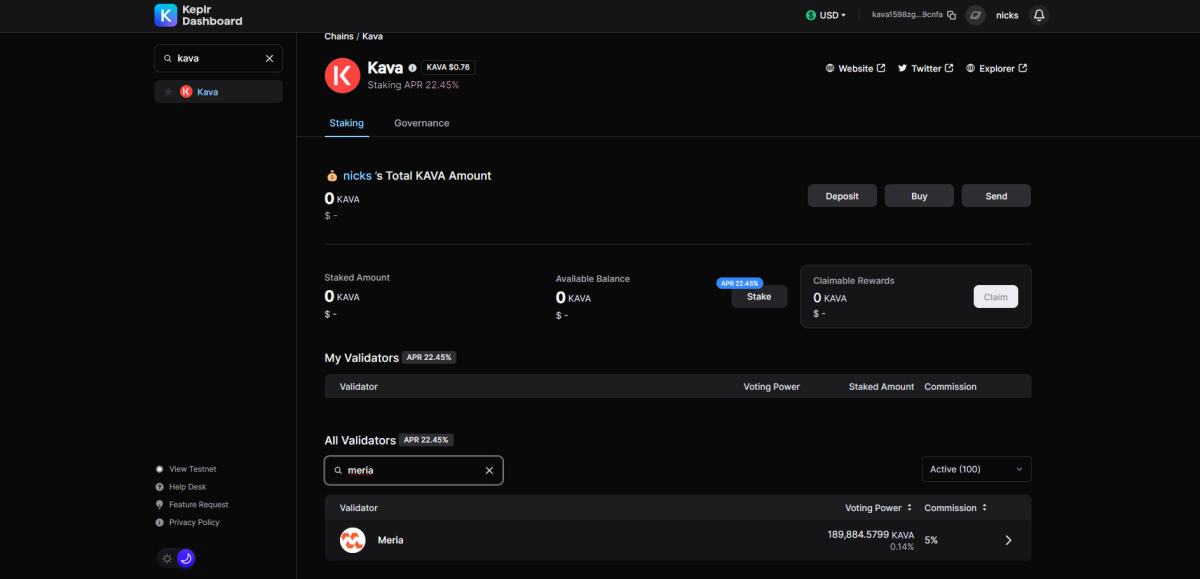The width and height of the screenshot is (1200, 579).
Task: Open the notifications bell
Action: pyautogui.click(x=1039, y=15)
